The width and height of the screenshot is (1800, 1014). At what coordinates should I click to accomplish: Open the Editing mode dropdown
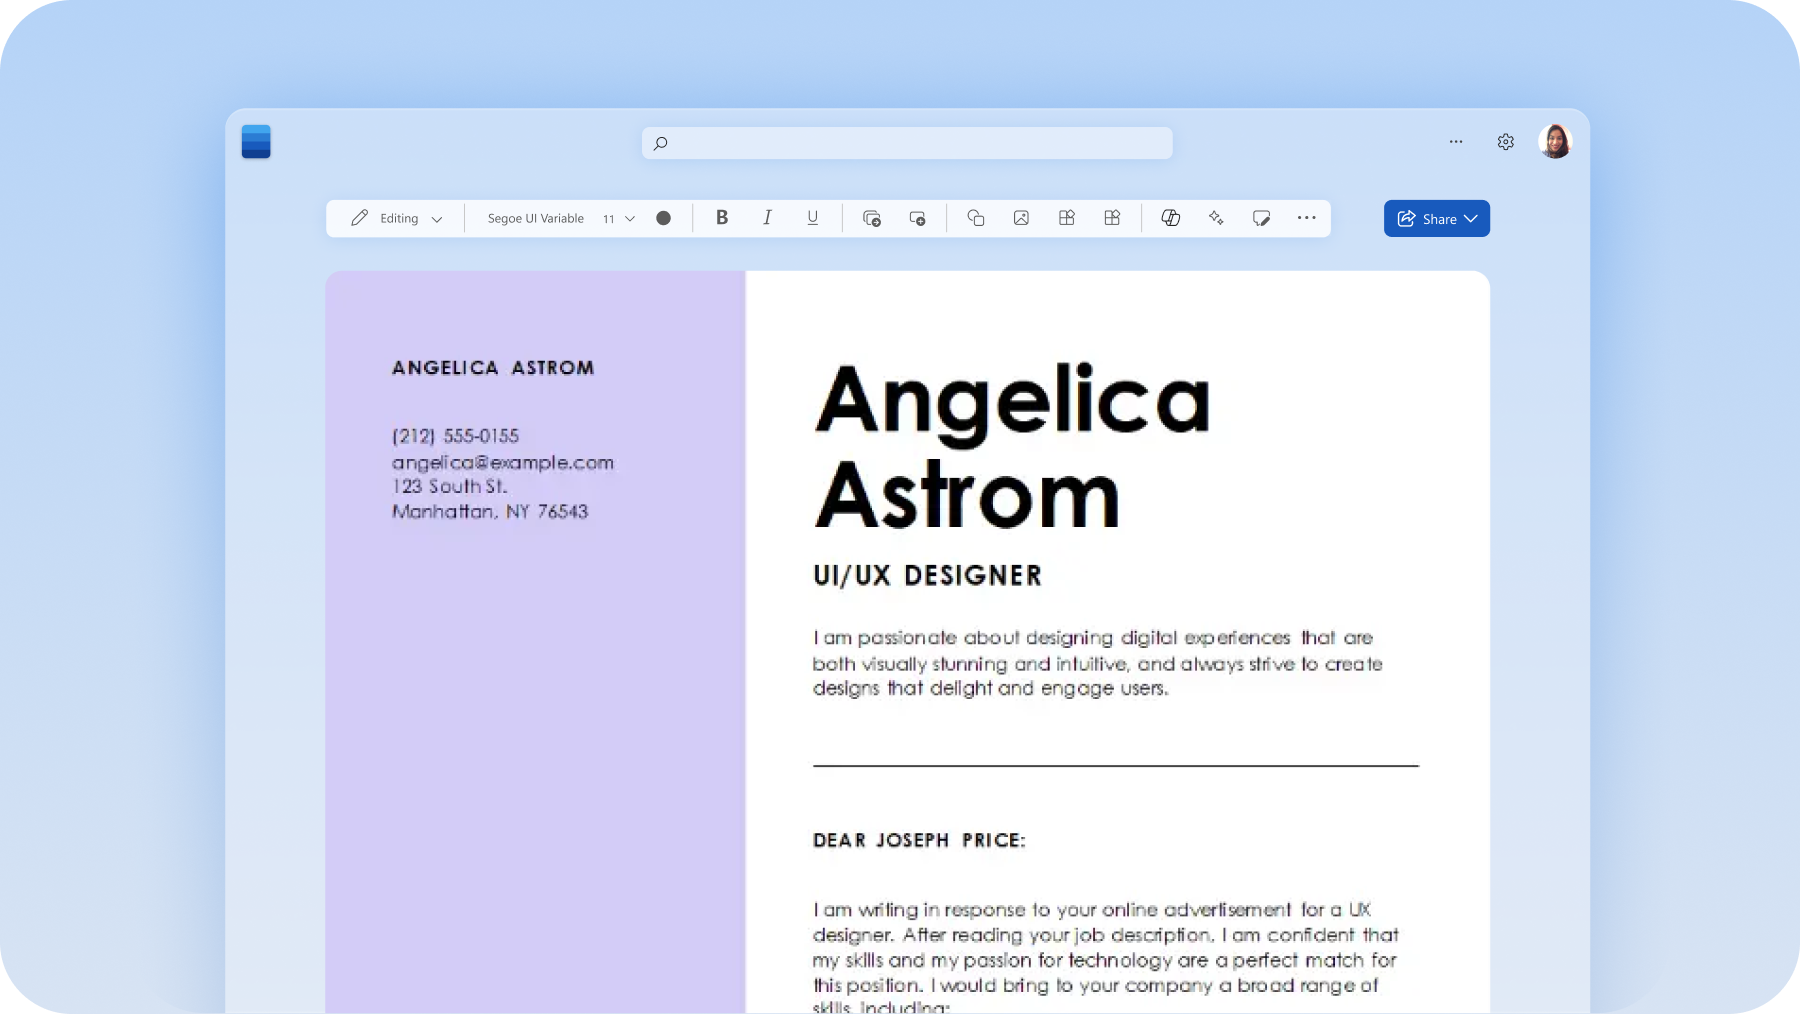pyautogui.click(x=394, y=218)
